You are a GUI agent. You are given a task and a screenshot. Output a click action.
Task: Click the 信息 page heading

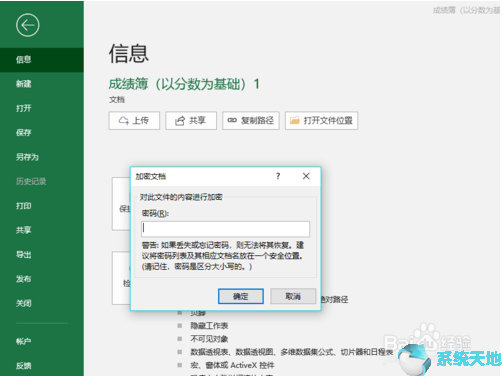click(129, 53)
